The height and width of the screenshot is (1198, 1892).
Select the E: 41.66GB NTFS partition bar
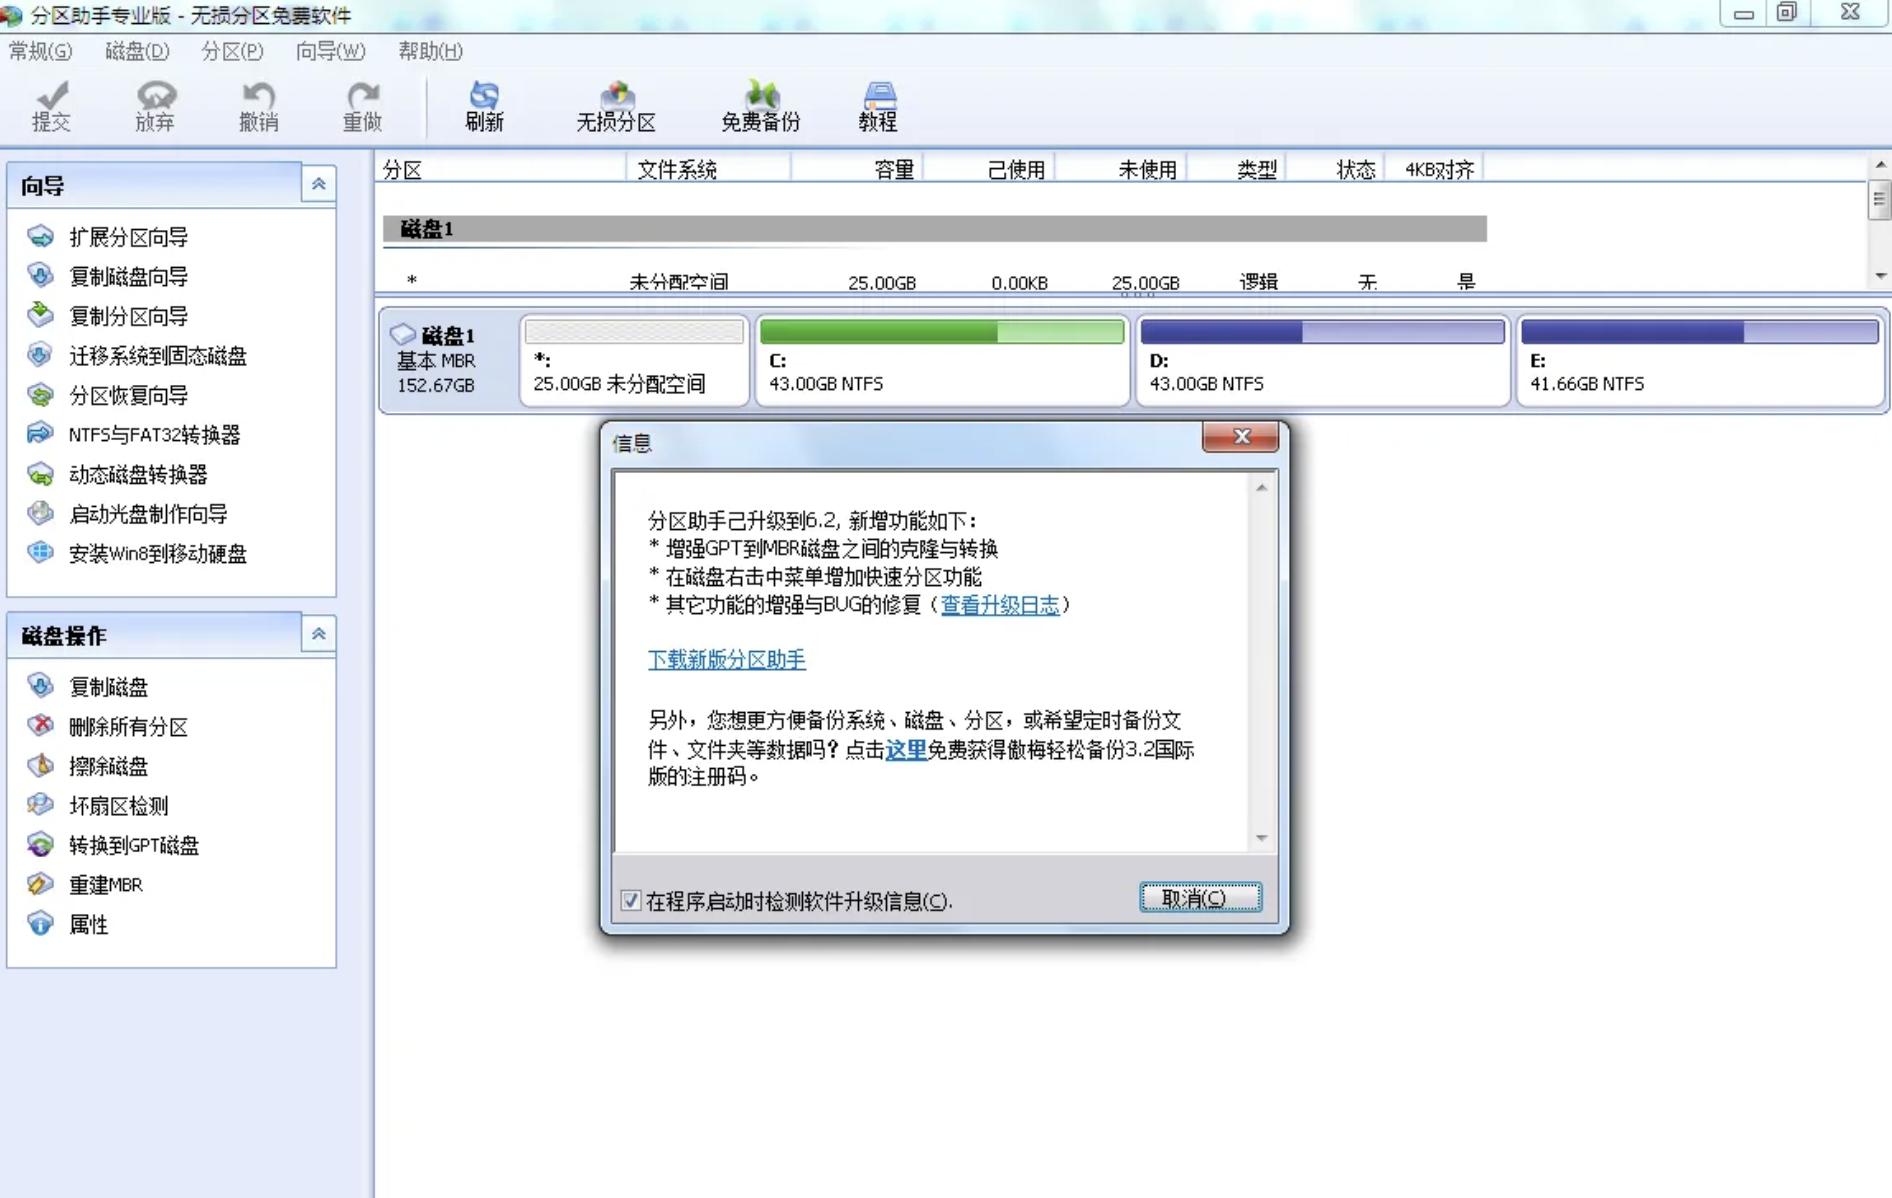(x=1700, y=359)
